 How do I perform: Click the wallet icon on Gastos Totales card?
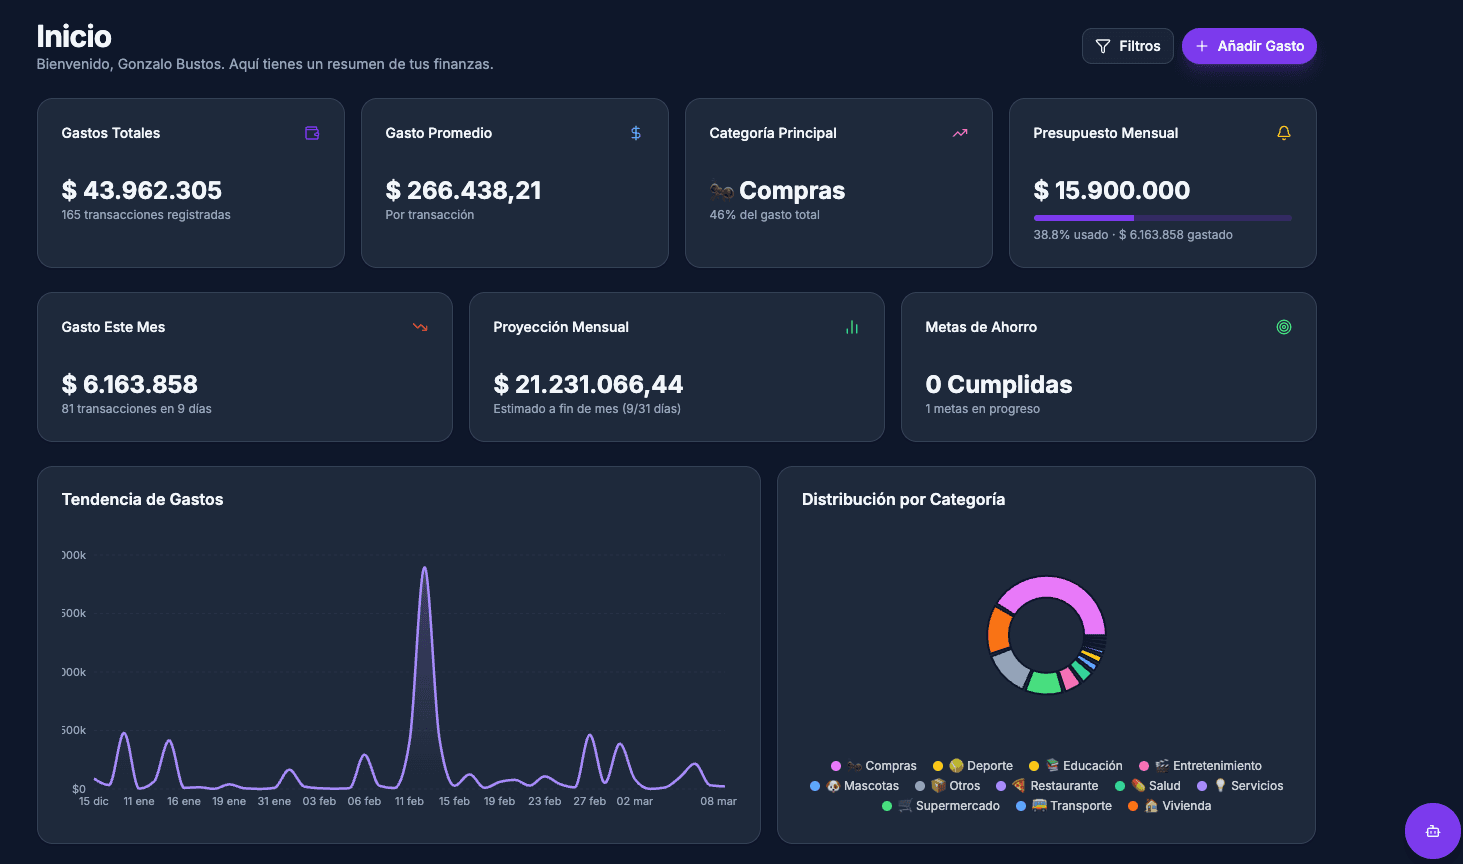[x=312, y=132]
